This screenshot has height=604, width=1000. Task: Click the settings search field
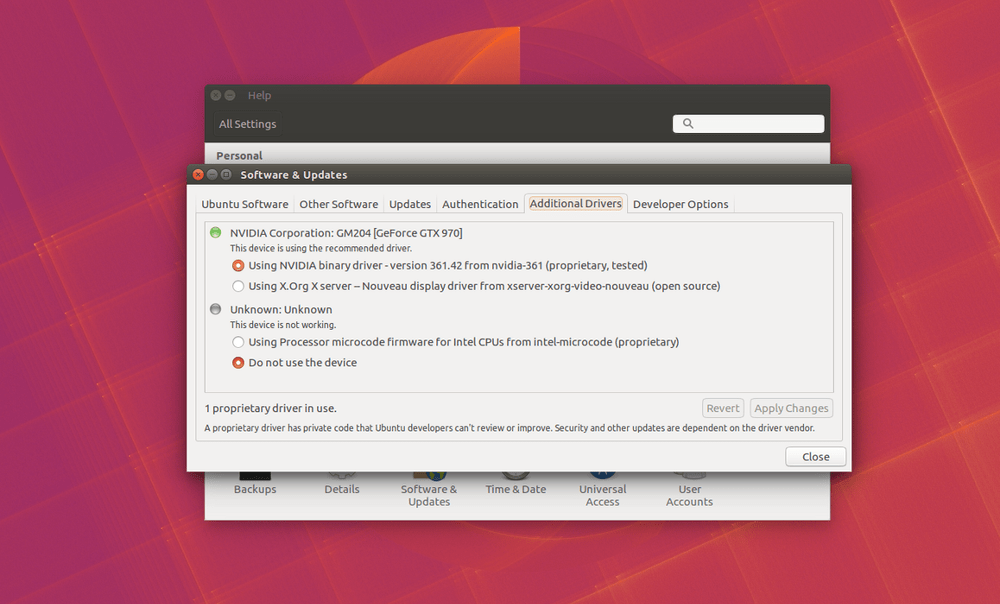click(x=757, y=124)
